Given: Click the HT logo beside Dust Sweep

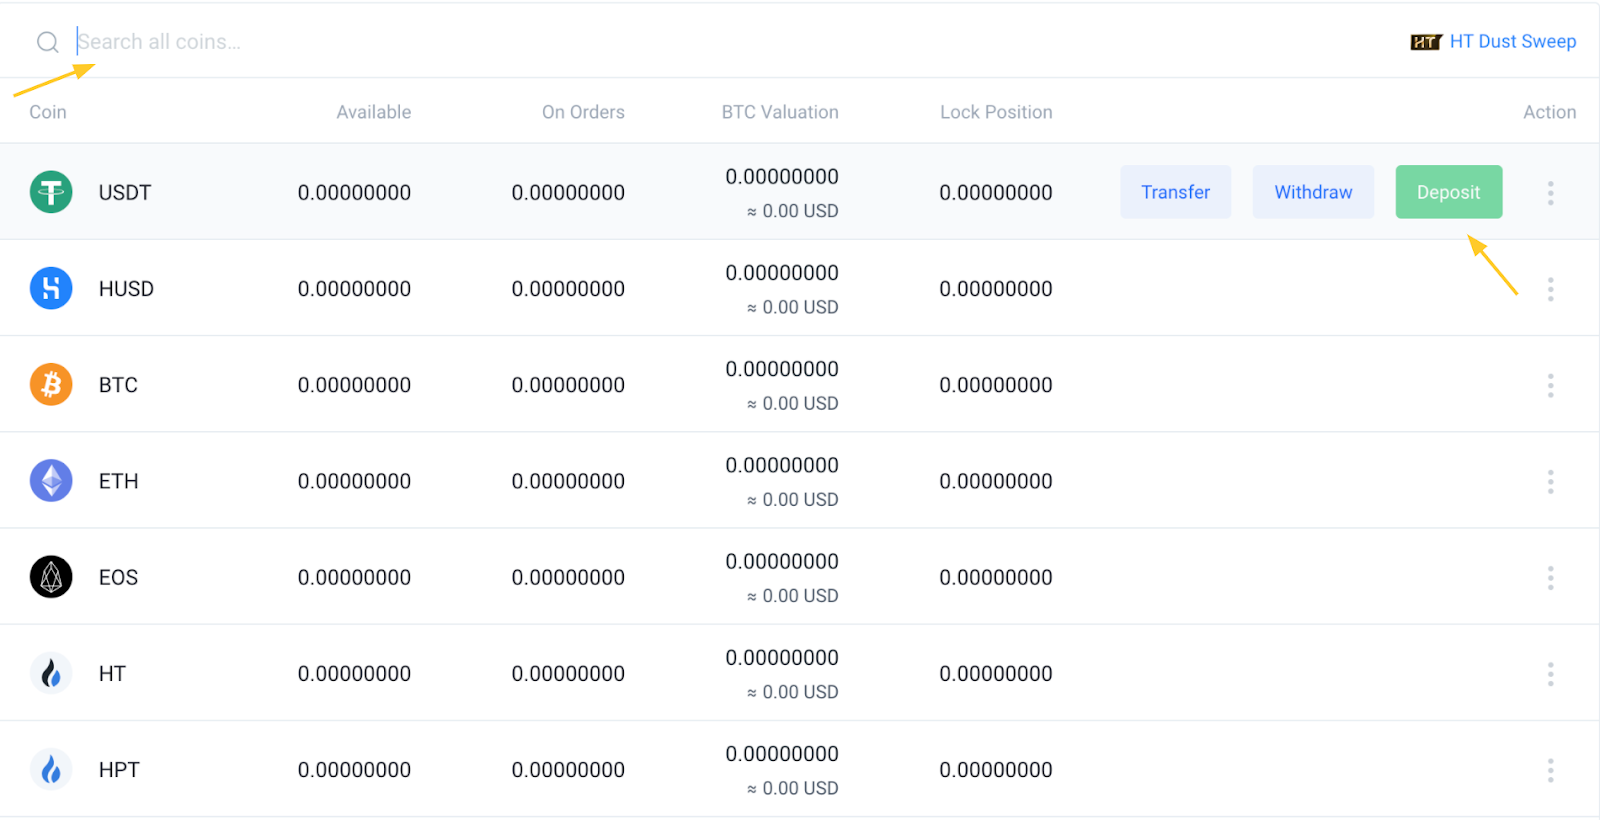Looking at the screenshot, I should click(x=1425, y=42).
